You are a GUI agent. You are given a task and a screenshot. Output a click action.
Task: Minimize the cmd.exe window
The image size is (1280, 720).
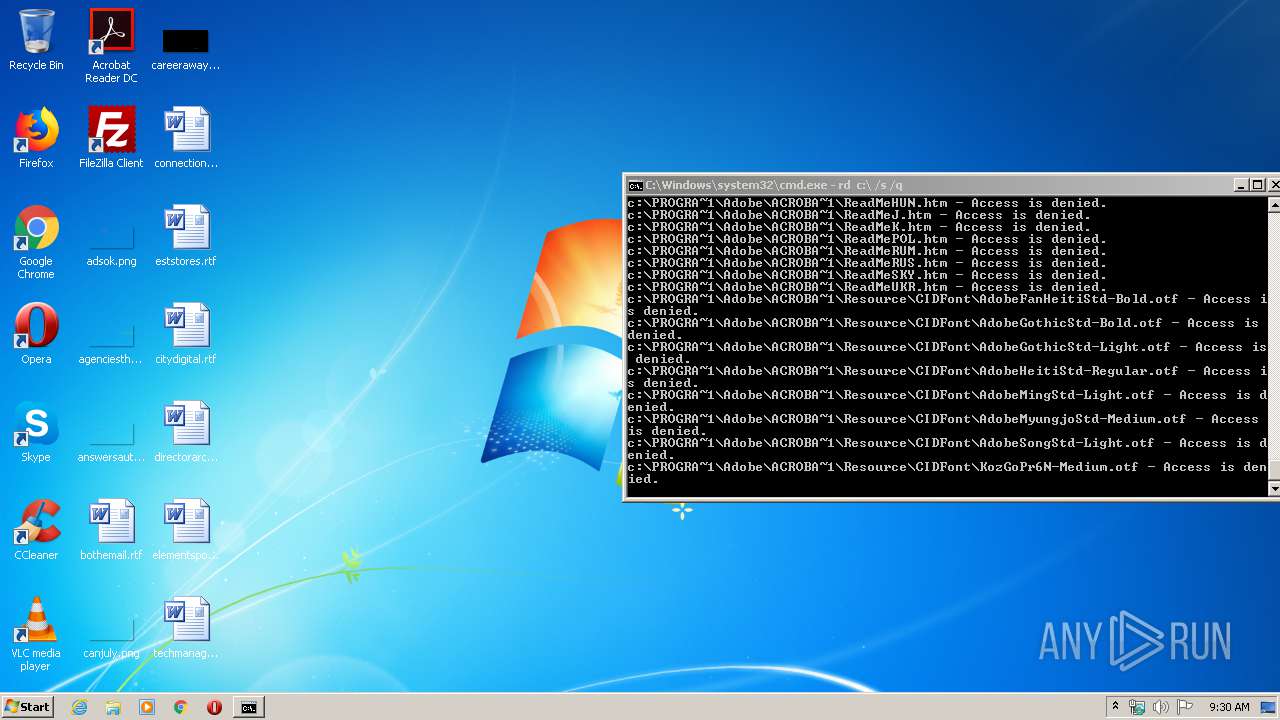pos(1242,185)
